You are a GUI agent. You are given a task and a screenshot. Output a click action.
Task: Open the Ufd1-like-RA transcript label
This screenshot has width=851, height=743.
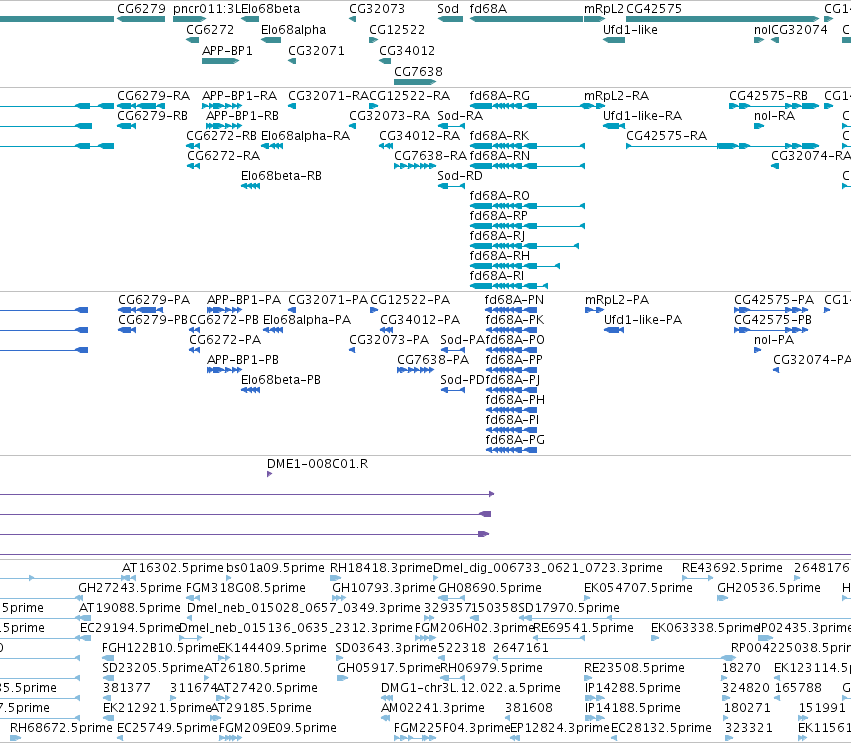pos(643,116)
